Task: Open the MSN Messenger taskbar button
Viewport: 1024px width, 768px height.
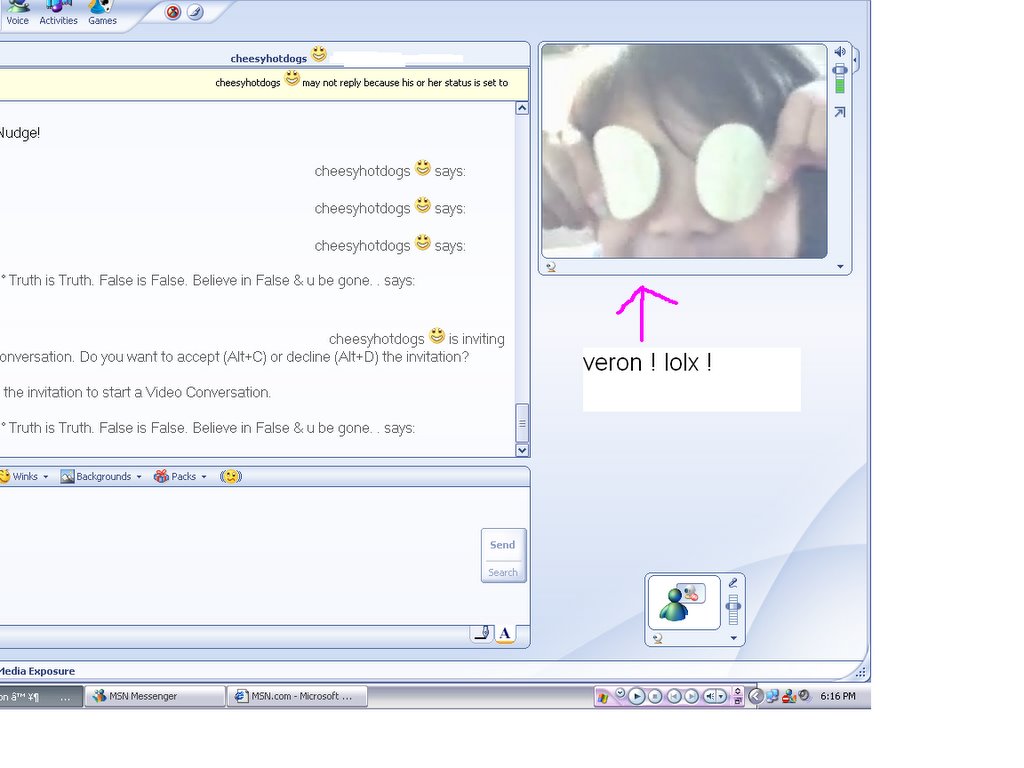Action: (x=155, y=696)
